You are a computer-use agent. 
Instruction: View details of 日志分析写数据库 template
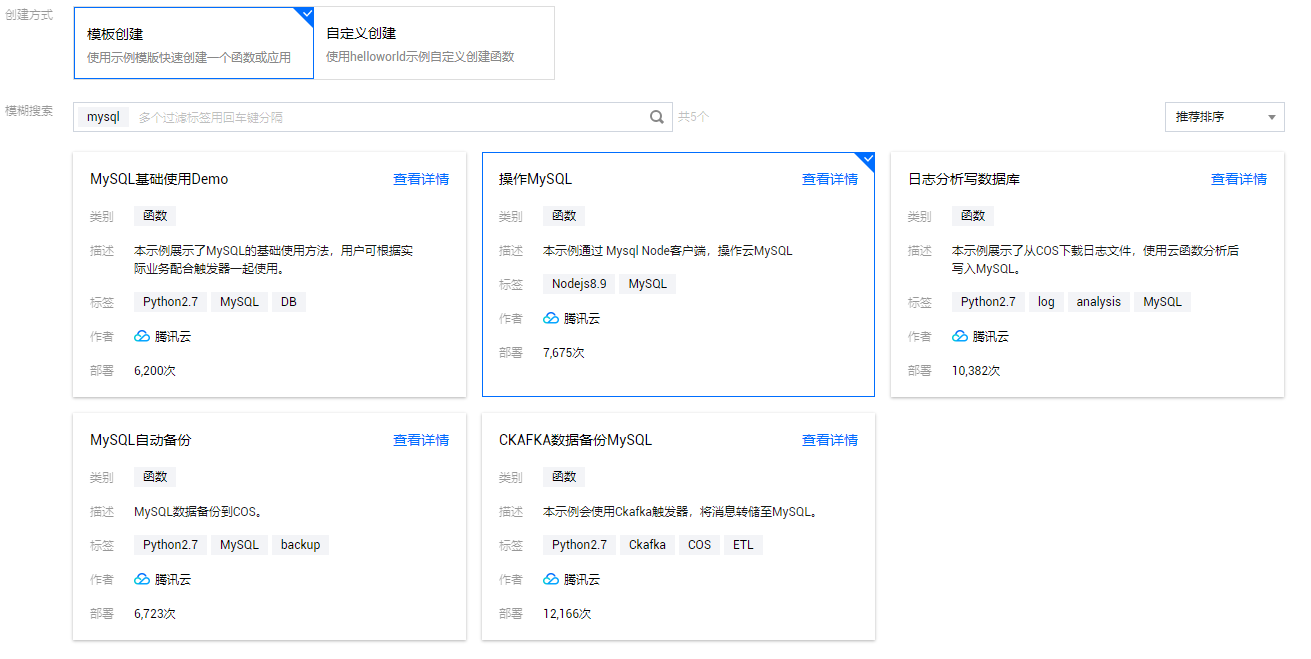pyautogui.click(x=1238, y=179)
